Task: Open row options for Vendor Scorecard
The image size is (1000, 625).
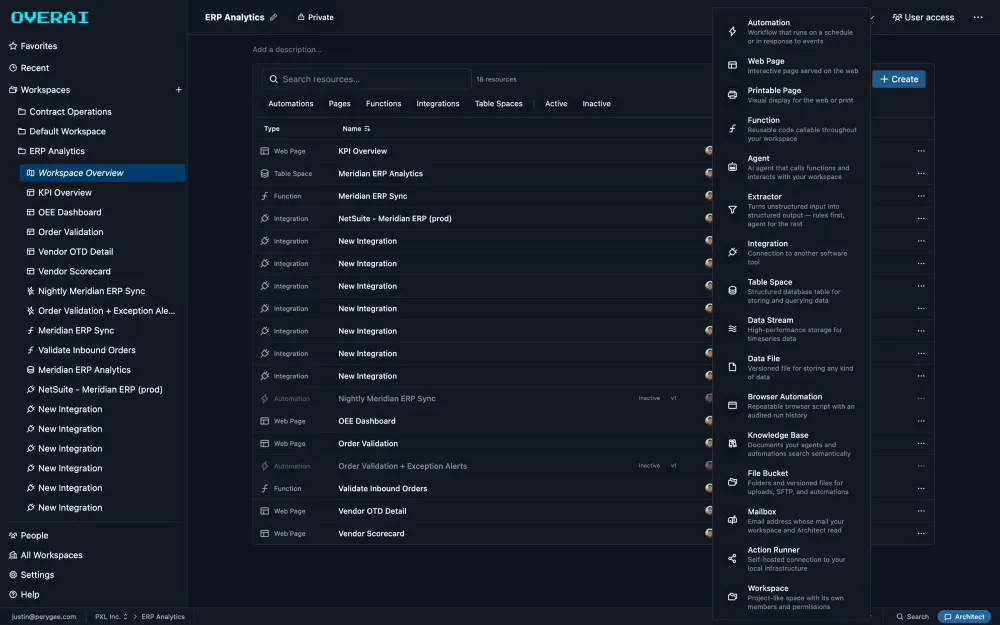Action: click(x=921, y=533)
